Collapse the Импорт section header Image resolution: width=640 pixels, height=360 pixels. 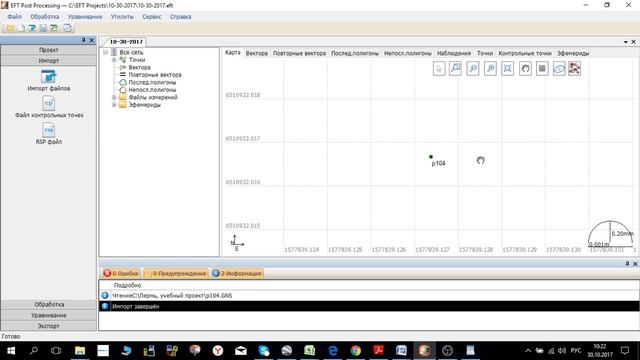point(49,60)
